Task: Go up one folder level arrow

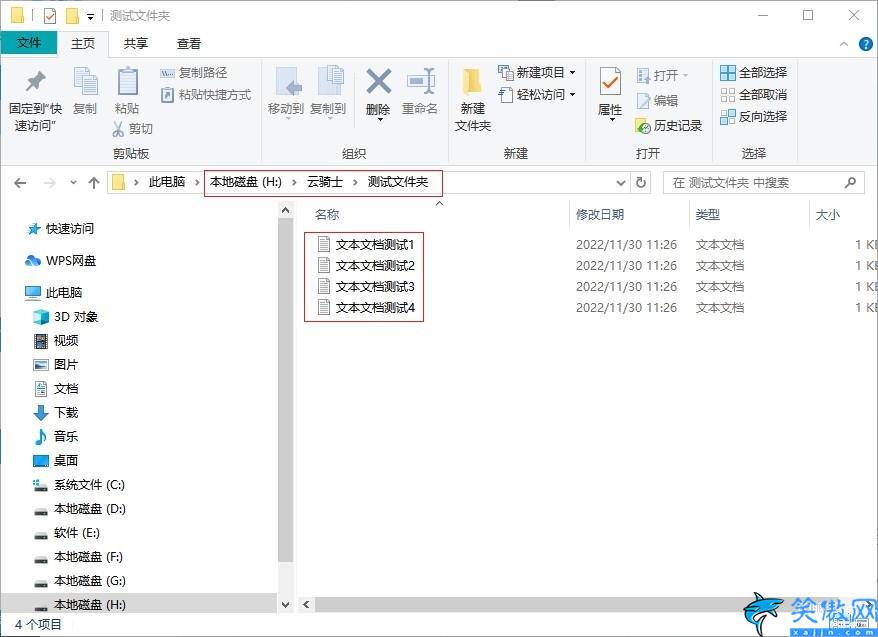Action: (x=94, y=182)
